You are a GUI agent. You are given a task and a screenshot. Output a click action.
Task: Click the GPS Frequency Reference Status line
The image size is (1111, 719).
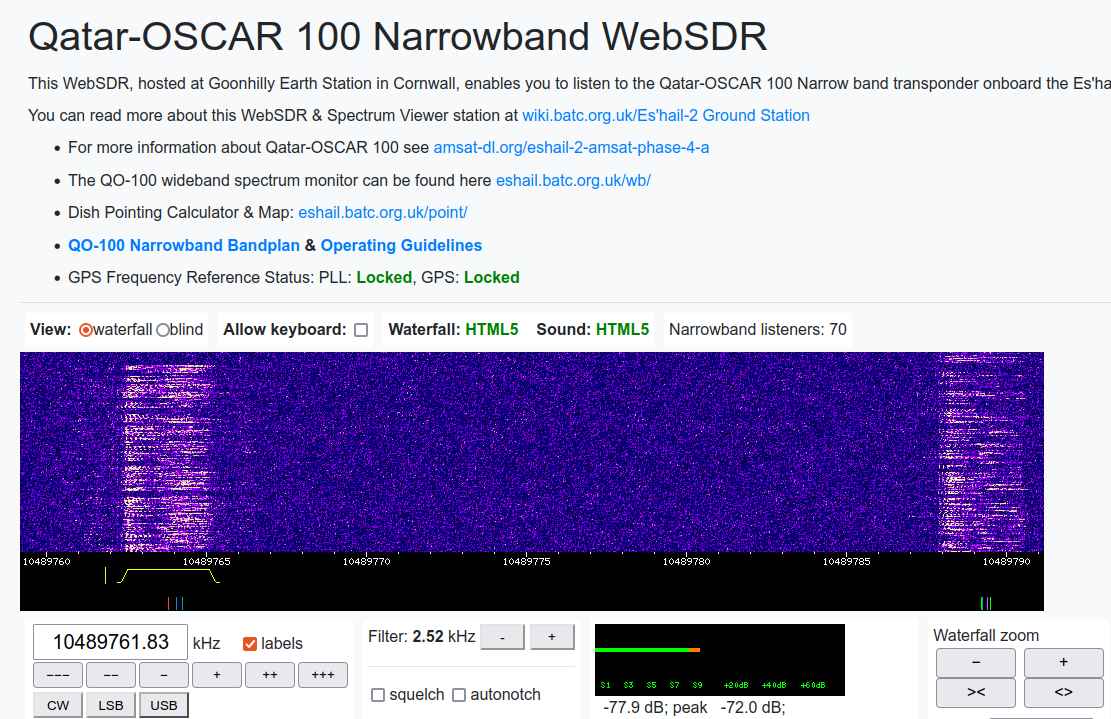[x=294, y=277]
